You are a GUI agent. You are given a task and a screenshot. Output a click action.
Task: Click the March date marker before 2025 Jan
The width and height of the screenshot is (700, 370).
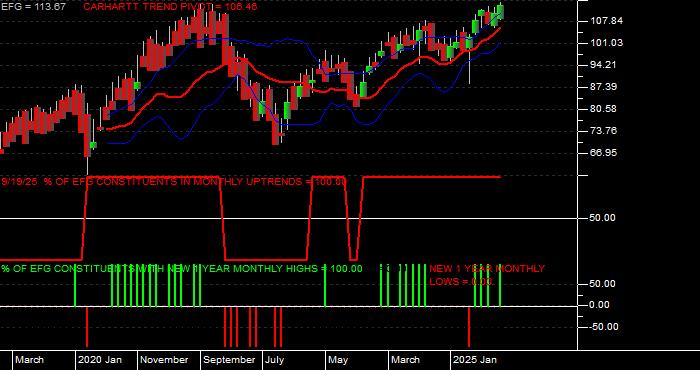(406, 360)
